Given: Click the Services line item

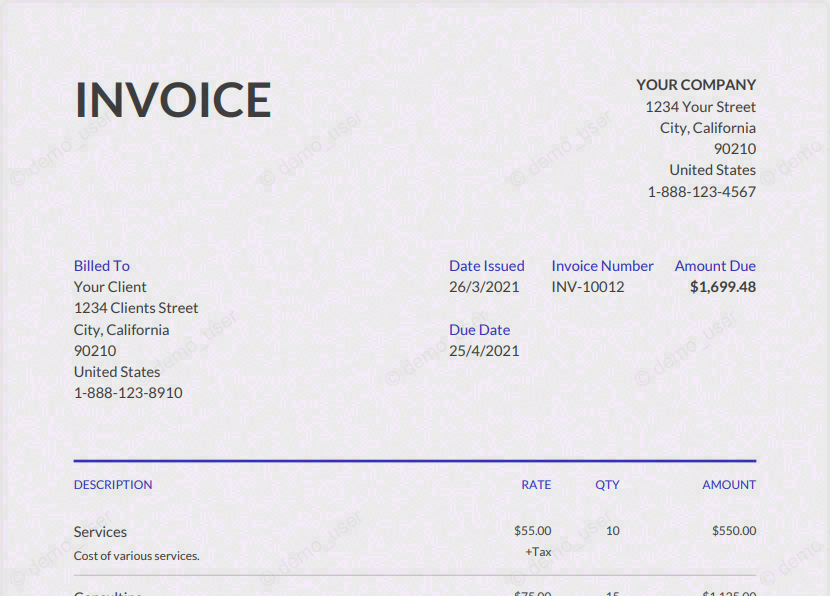Looking at the screenshot, I should pyautogui.click(x=100, y=531).
